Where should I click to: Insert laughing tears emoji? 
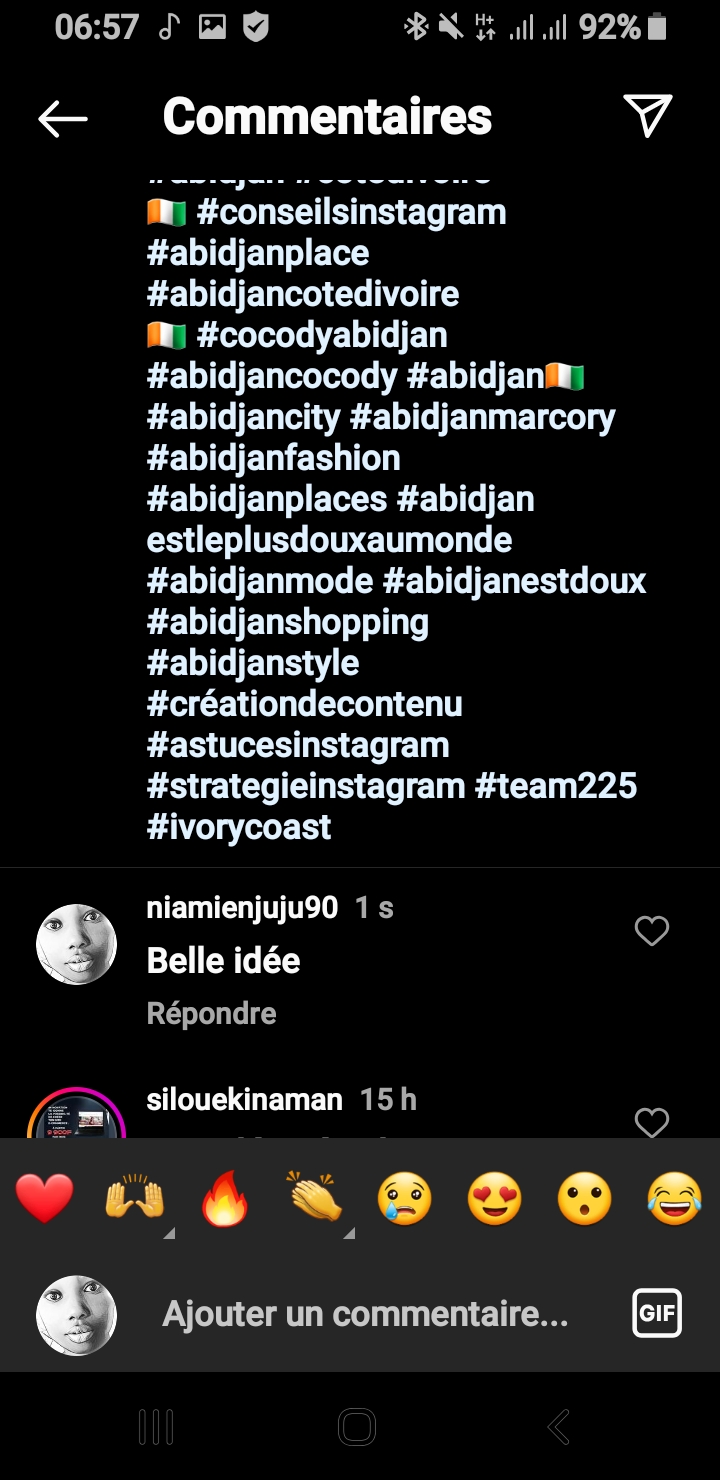coord(675,1198)
